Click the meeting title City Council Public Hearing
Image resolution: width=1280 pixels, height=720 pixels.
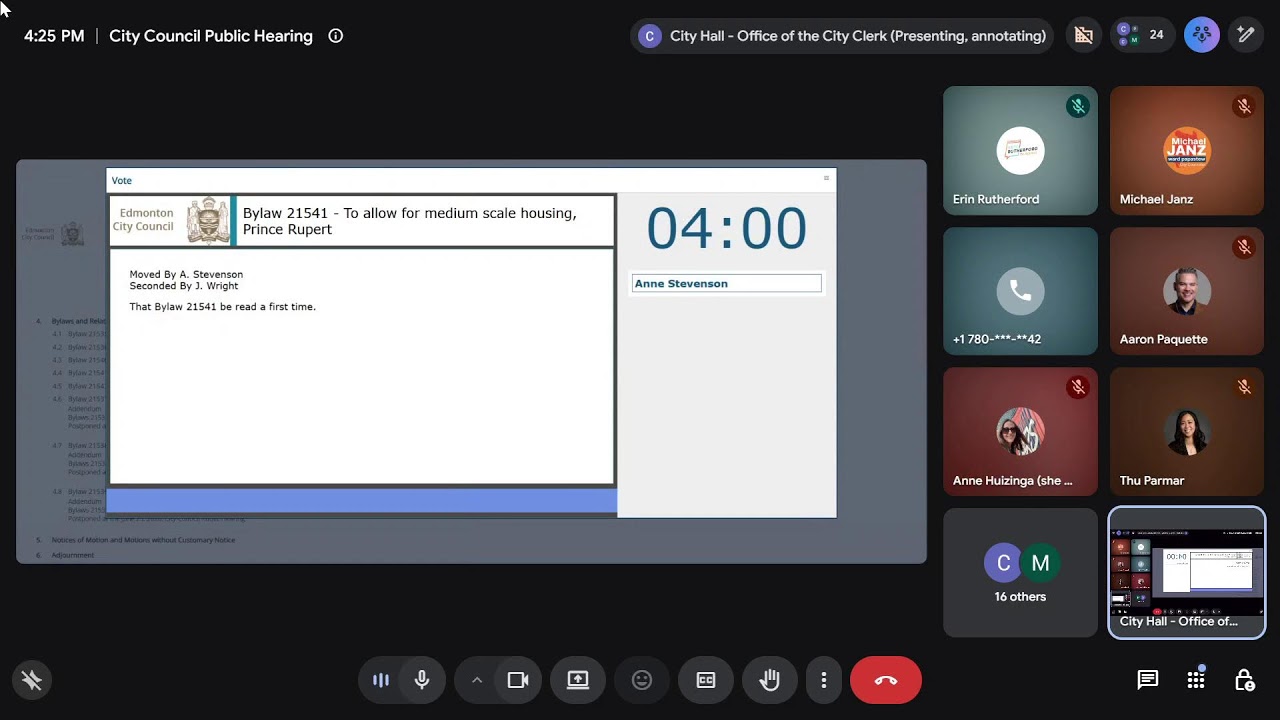click(x=211, y=36)
